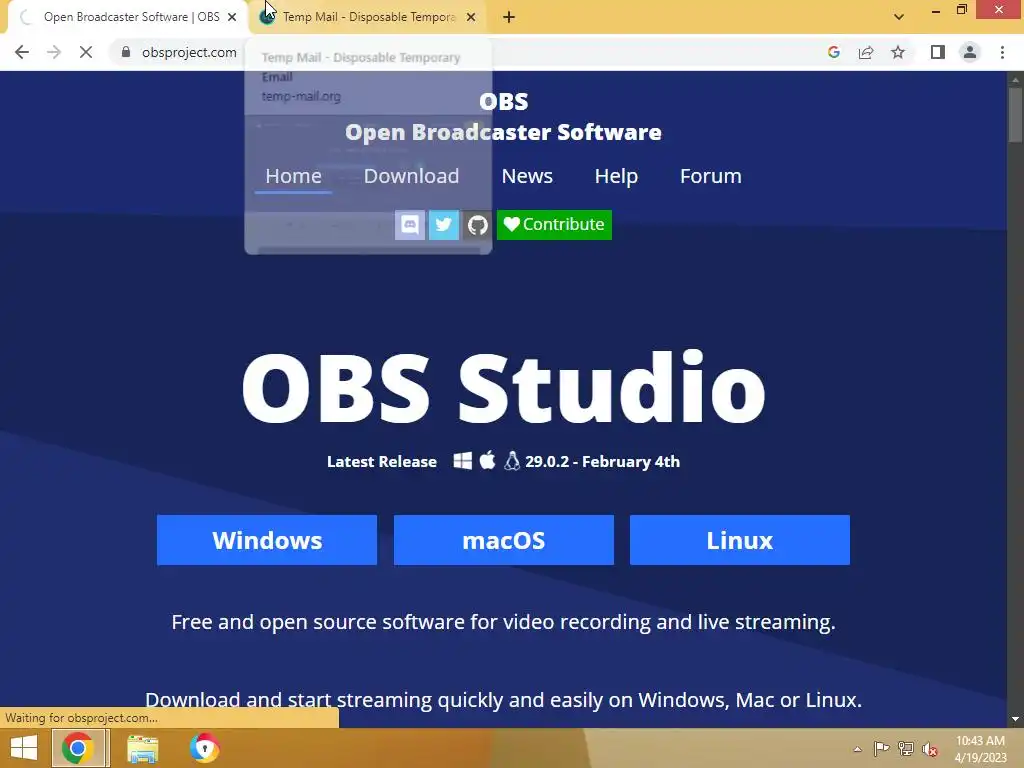This screenshot has width=1024, height=768.
Task: Click the page scrollbar thumb
Action: point(1015,115)
